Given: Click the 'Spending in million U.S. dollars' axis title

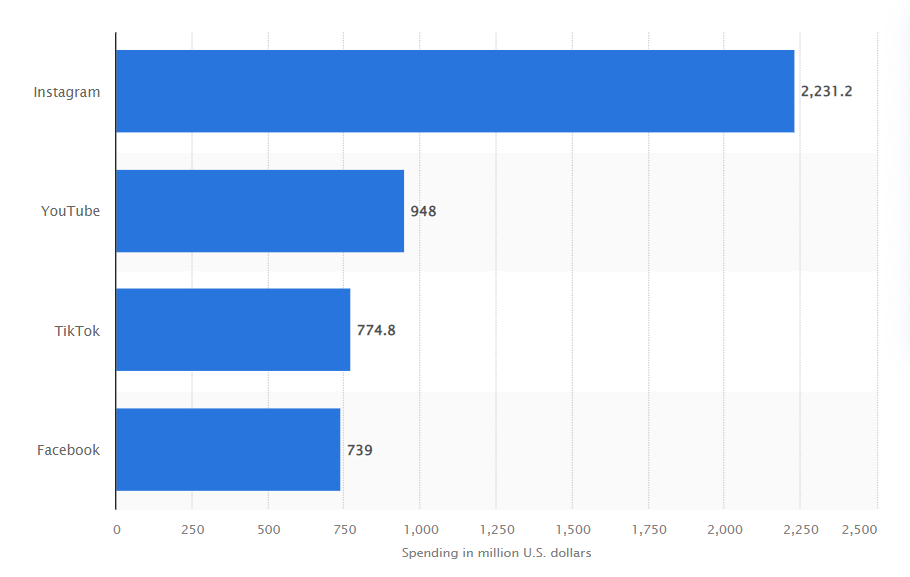Looking at the screenshot, I should click(x=497, y=553).
